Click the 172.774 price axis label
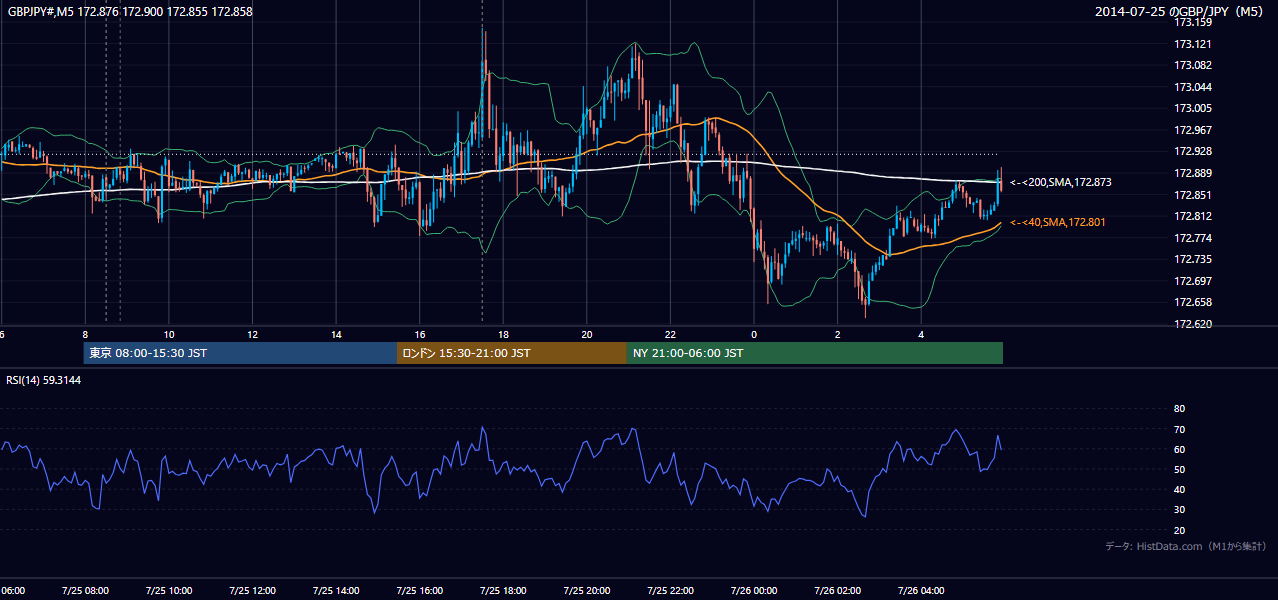This screenshot has height=600, width=1278. 1192,238
